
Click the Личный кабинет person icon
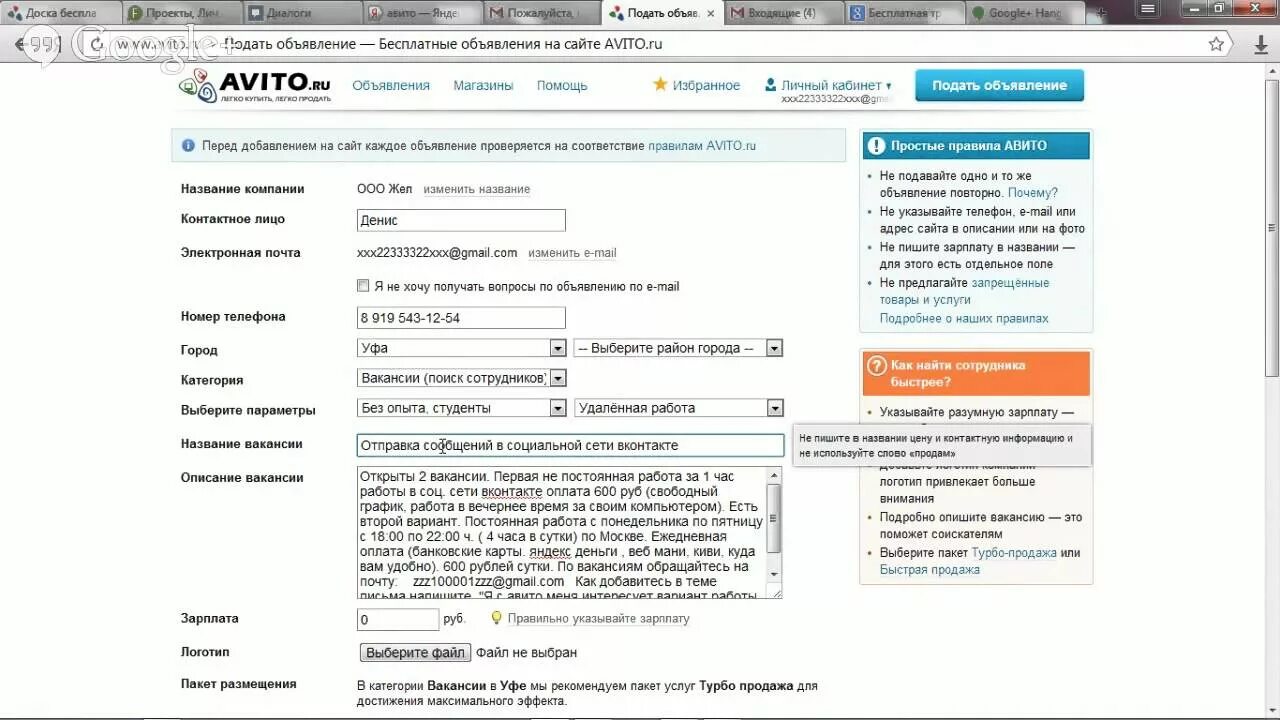(771, 85)
